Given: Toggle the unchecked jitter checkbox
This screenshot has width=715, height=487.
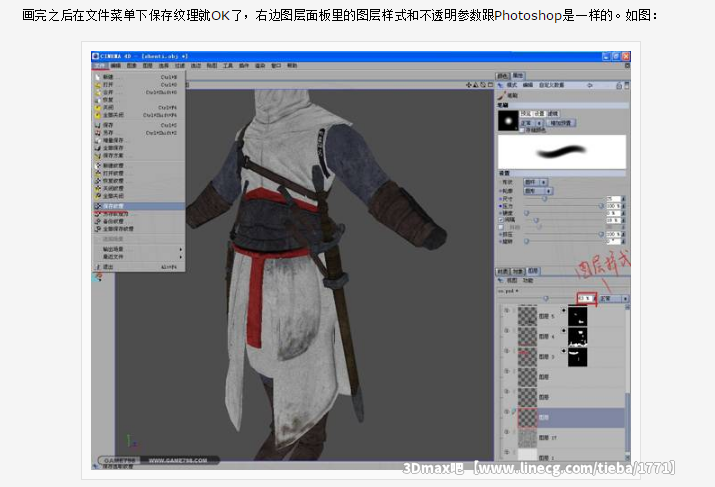Looking at the screenshot, I should (501, 227).
